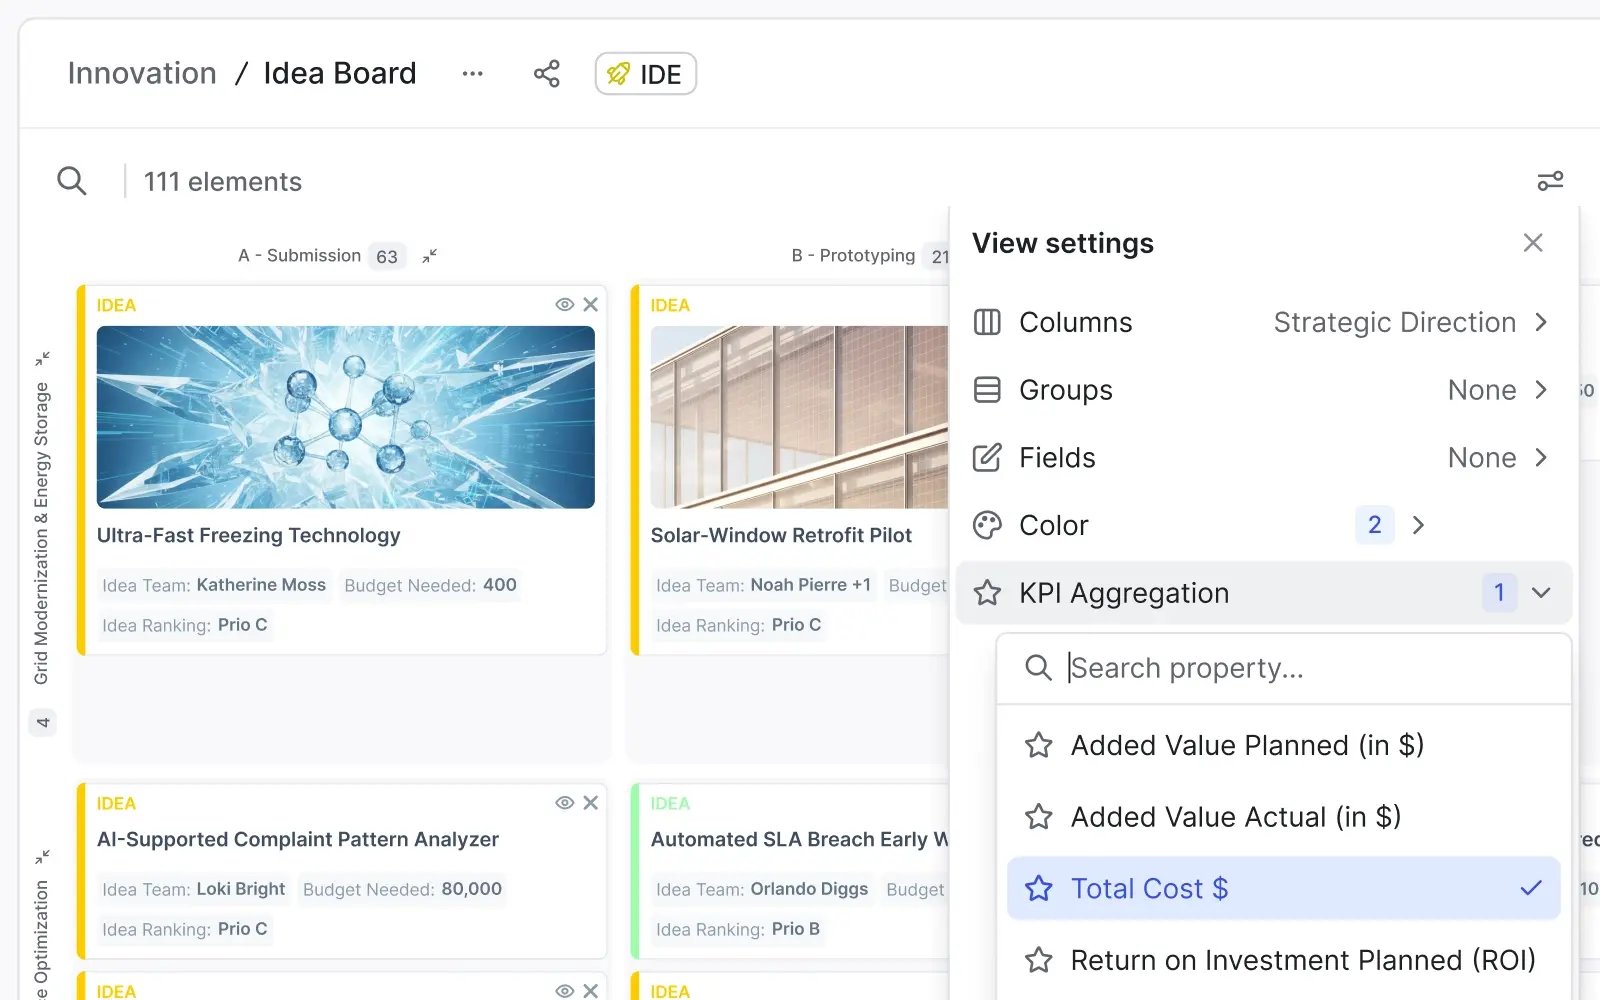Click the Color count badge 2
The width and height of the screenshot is (1600, 1000).
pyautogui.click(x=1375, y=525)
